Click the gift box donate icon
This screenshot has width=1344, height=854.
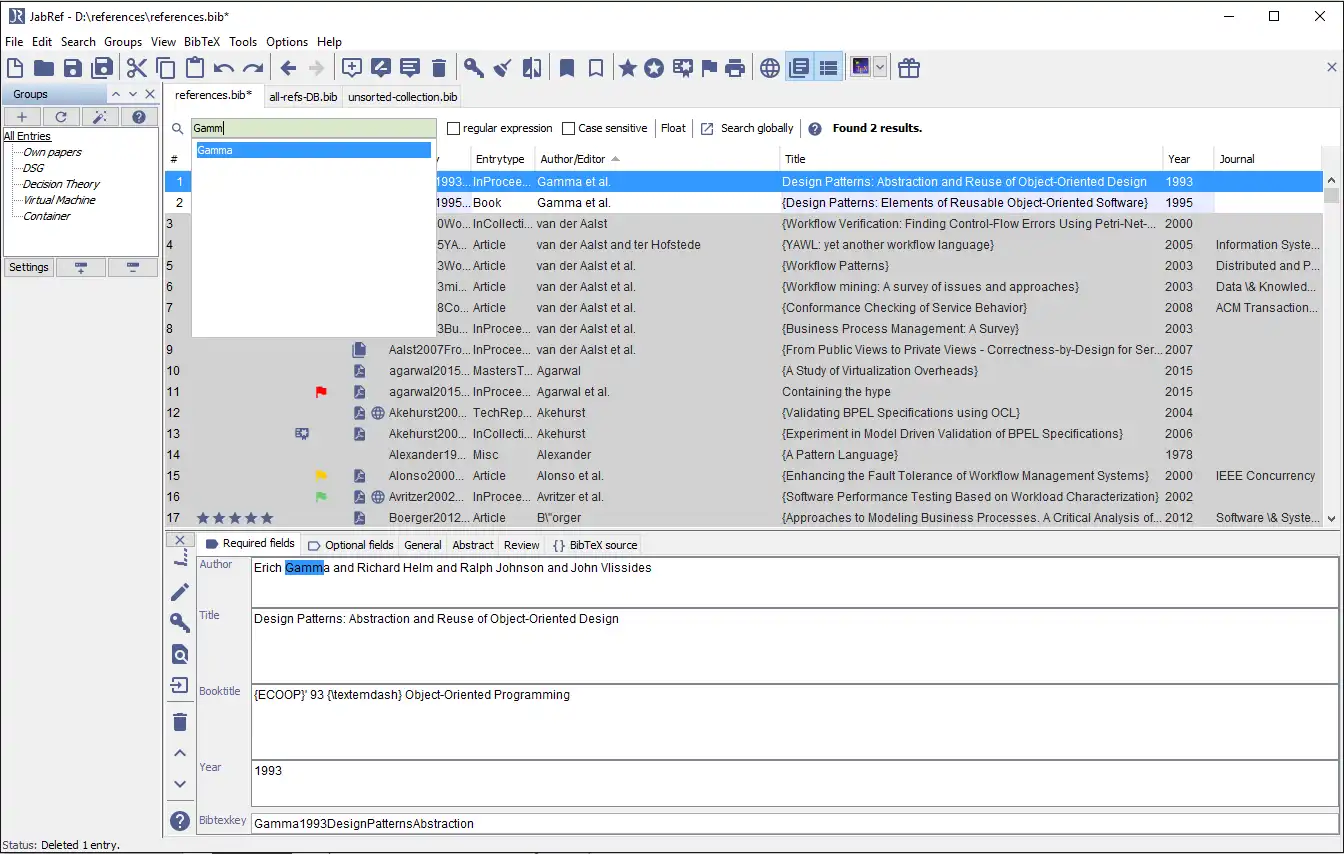(x=908, y=68)
